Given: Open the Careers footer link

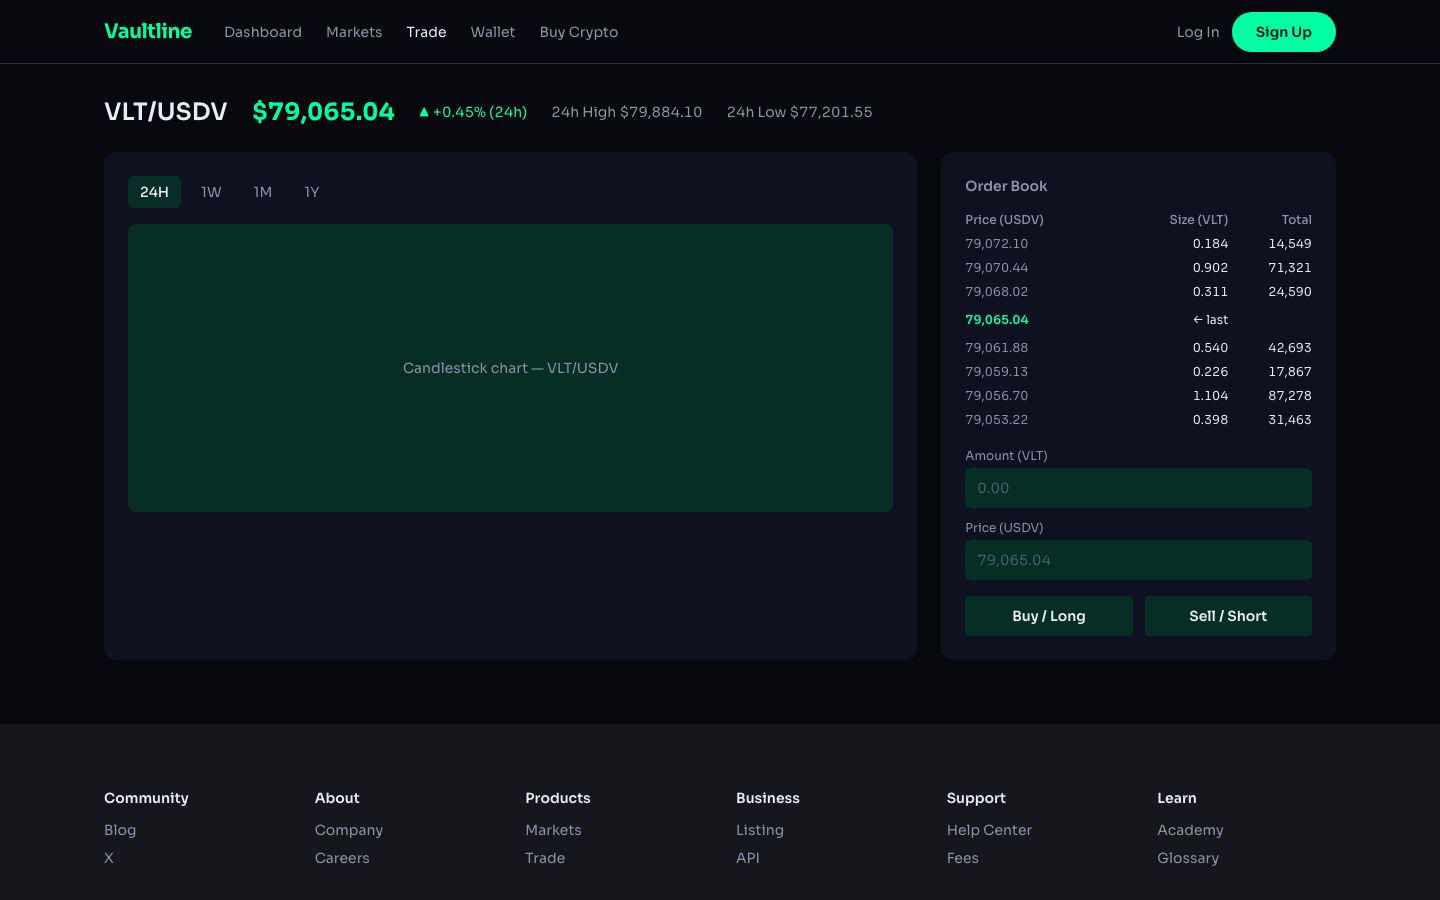Looking at the screenshot, I should click(x=342, y=858).
